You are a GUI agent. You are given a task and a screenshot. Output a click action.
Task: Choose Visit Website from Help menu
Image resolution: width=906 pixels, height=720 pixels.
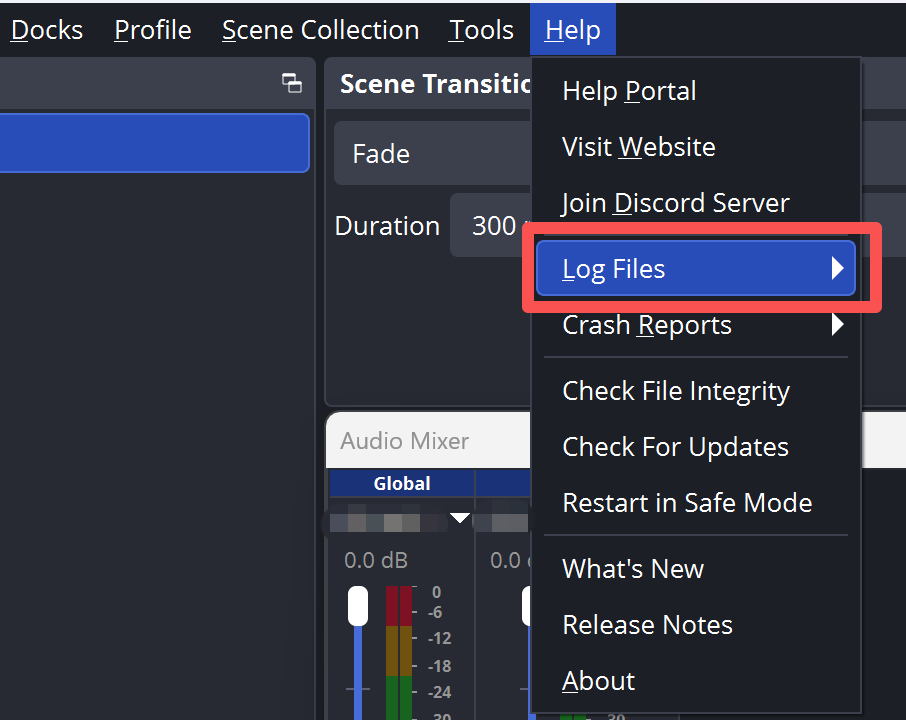pos(696,147)
